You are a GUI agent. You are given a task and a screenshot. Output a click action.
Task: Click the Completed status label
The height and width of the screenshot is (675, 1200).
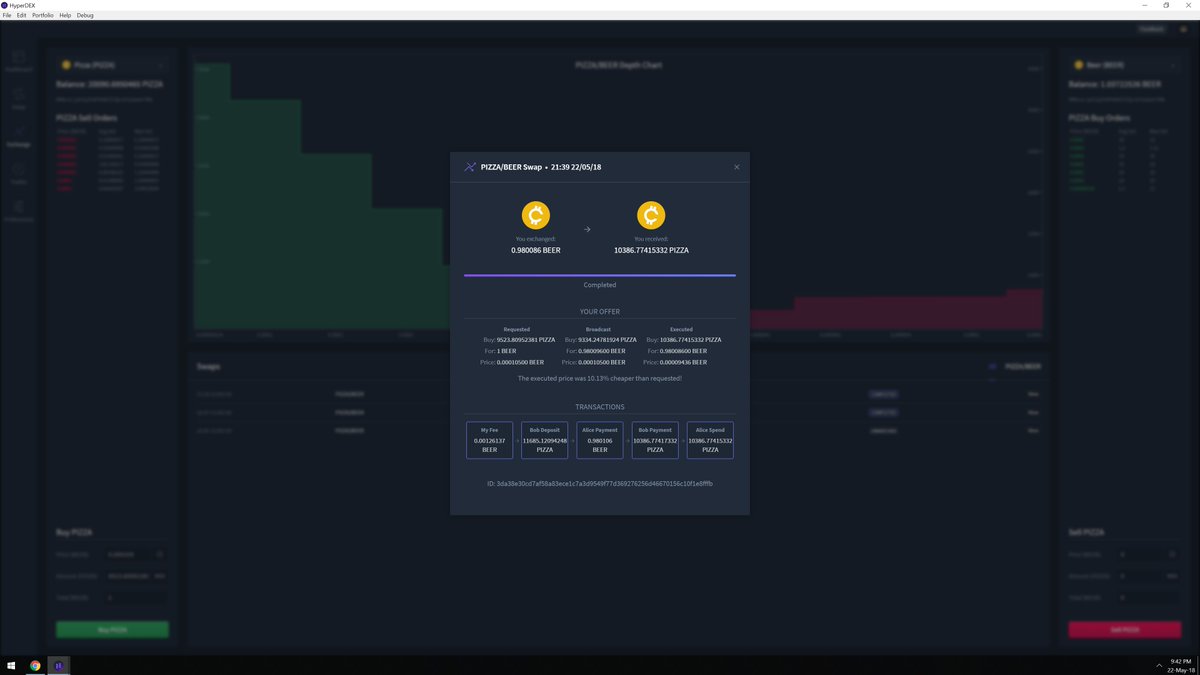click(600, 285)
